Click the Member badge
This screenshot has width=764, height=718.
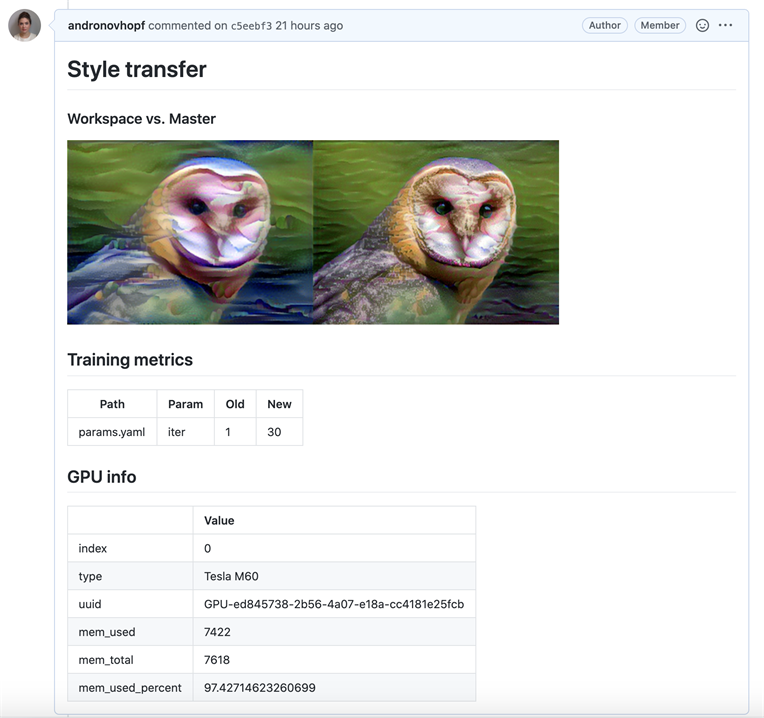coord(659,26)
